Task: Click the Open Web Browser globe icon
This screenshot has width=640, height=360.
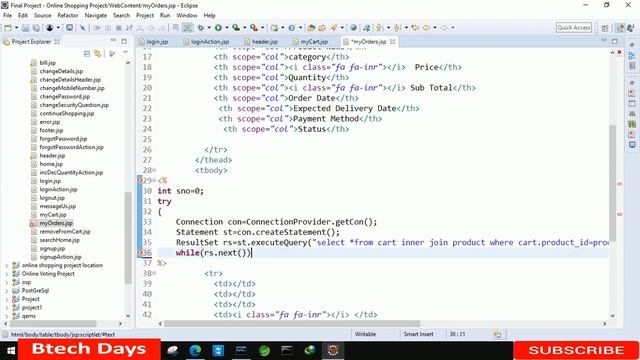Action: tap(353, 28)
